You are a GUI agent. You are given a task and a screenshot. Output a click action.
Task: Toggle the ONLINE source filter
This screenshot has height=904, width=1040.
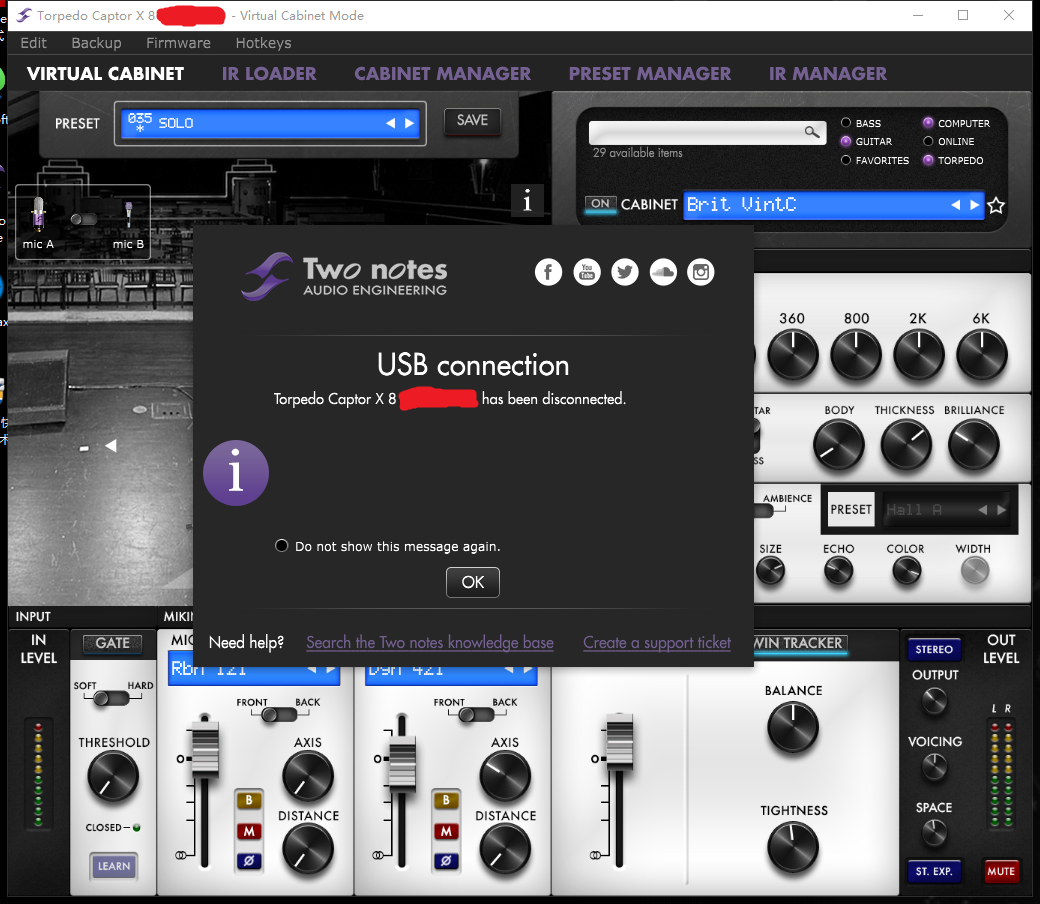pyautogui.click(x=928, y=141)
